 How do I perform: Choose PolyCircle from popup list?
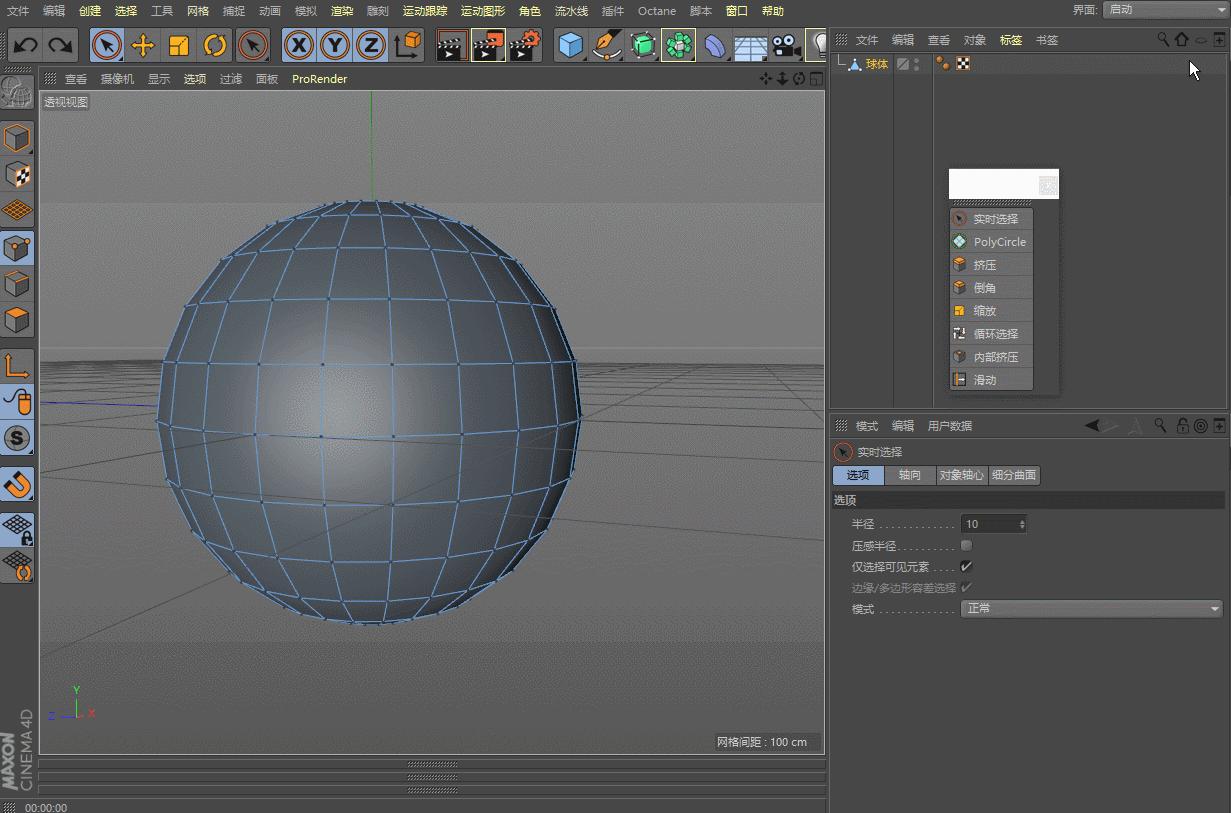pos(991,242)
